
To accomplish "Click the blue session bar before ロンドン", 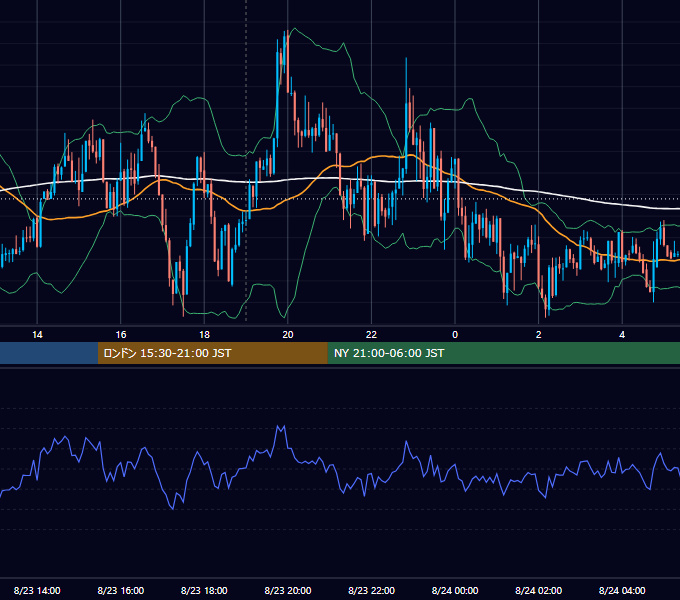I will [49, 353].
